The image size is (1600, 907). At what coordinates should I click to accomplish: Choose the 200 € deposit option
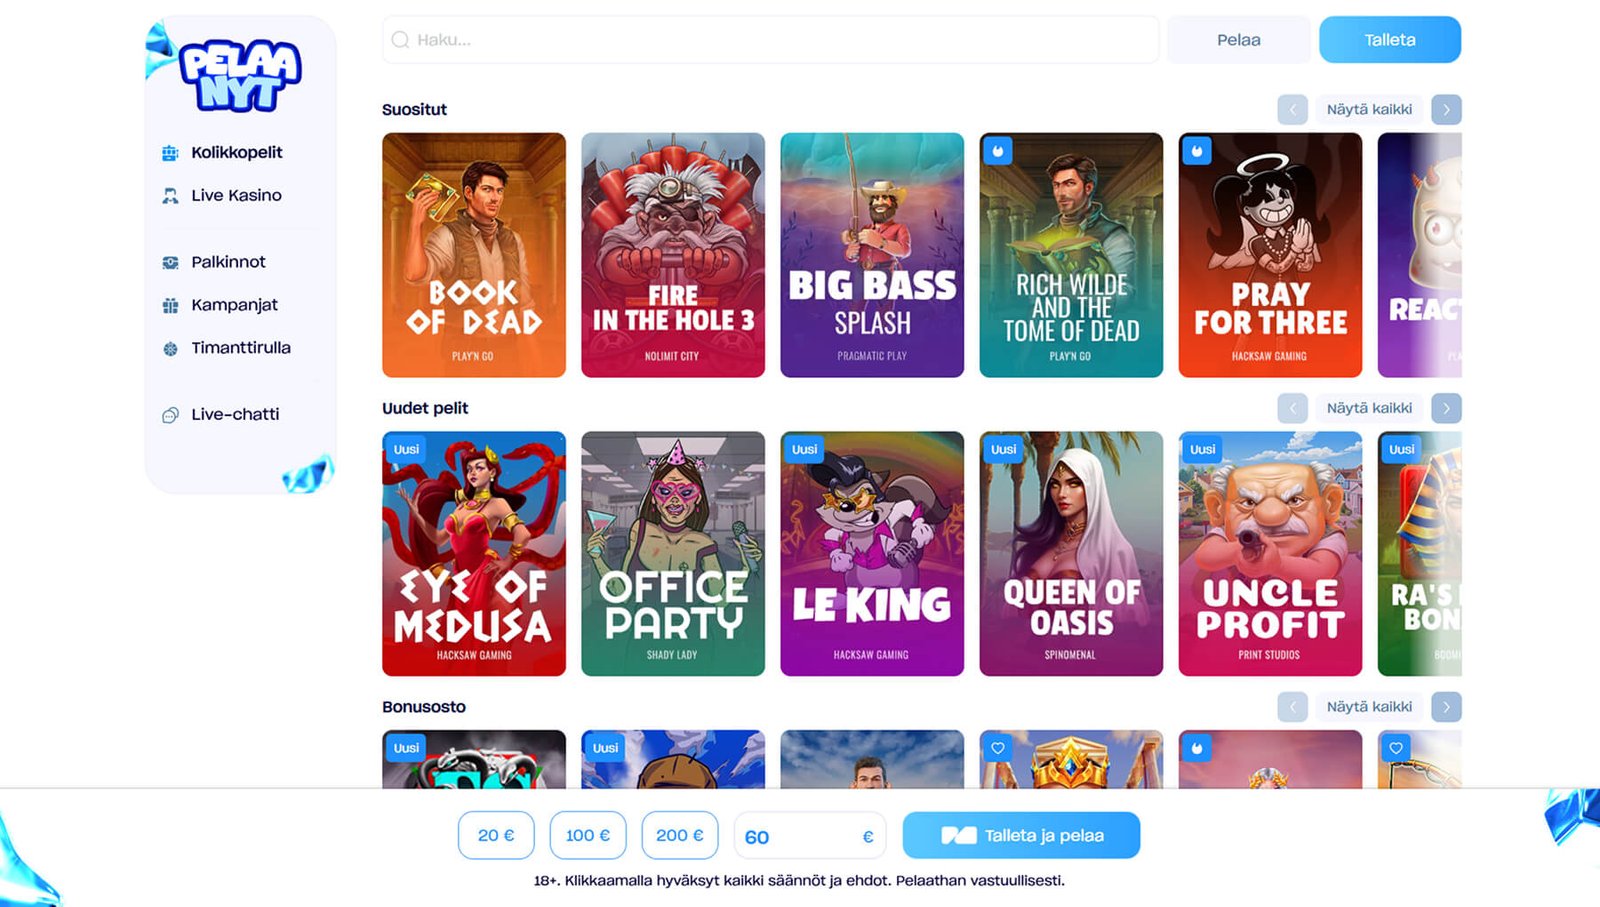(680, 835)
